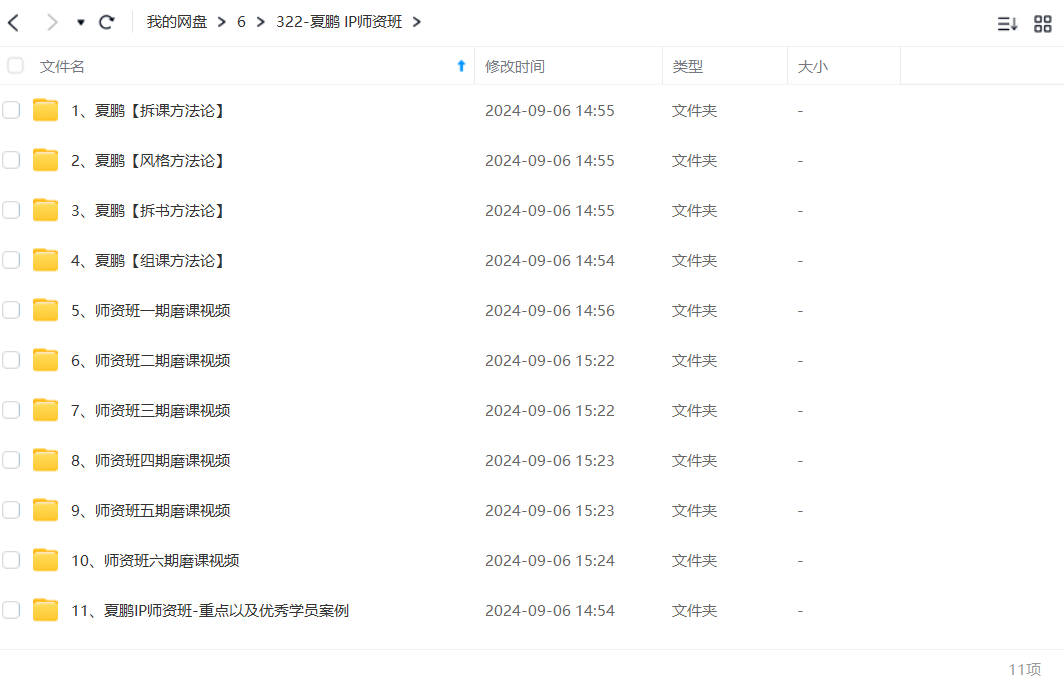Click folder icon of 11、夏鹏IP师资班-重点以及优秀学员案例
1064x692 pixels.
click(45, 610)
